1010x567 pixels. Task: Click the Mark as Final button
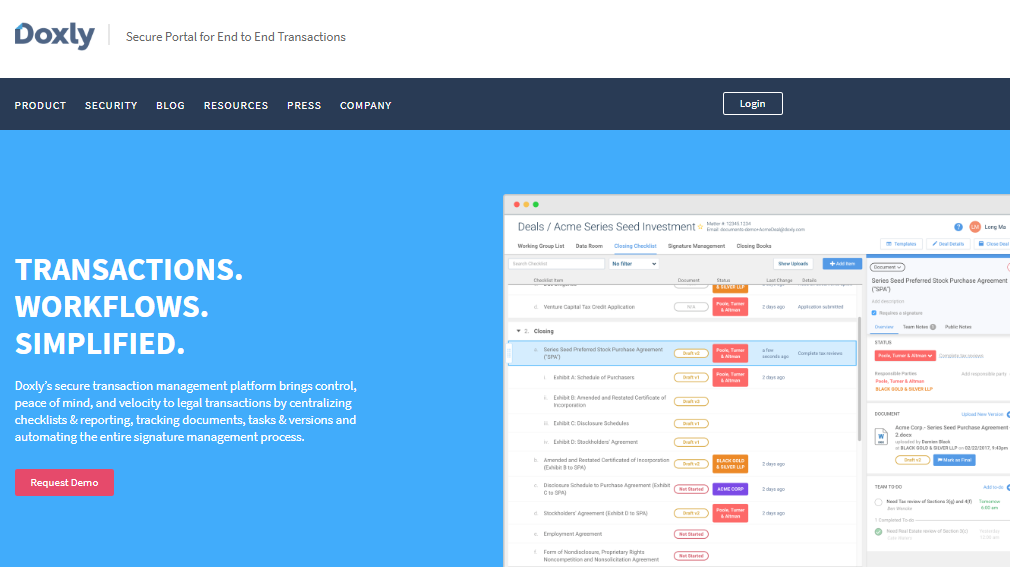click(x=954, y=460)
